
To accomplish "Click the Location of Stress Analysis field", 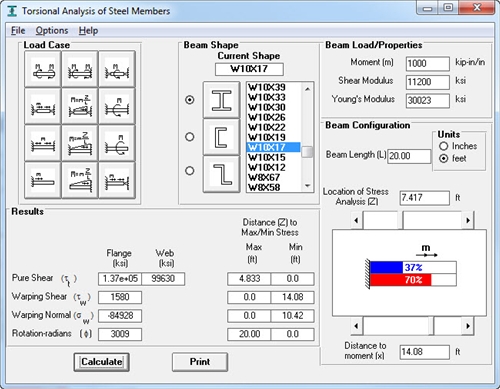I will (x=425, y=198).
